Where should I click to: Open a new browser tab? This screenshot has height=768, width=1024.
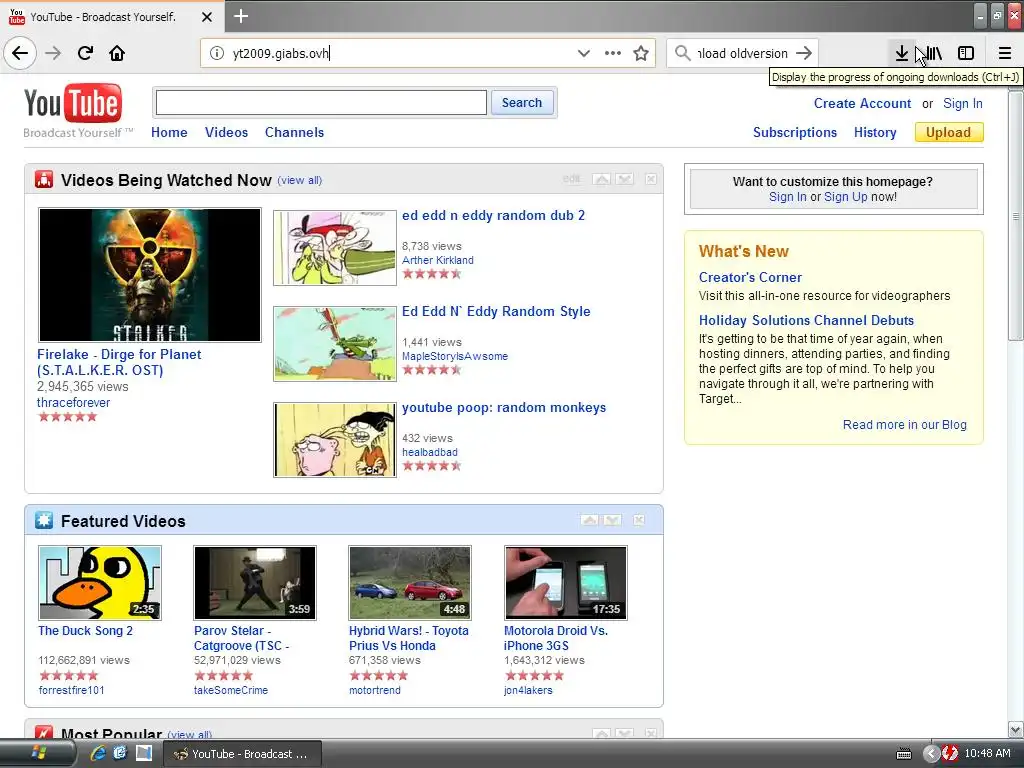[241, 16]
